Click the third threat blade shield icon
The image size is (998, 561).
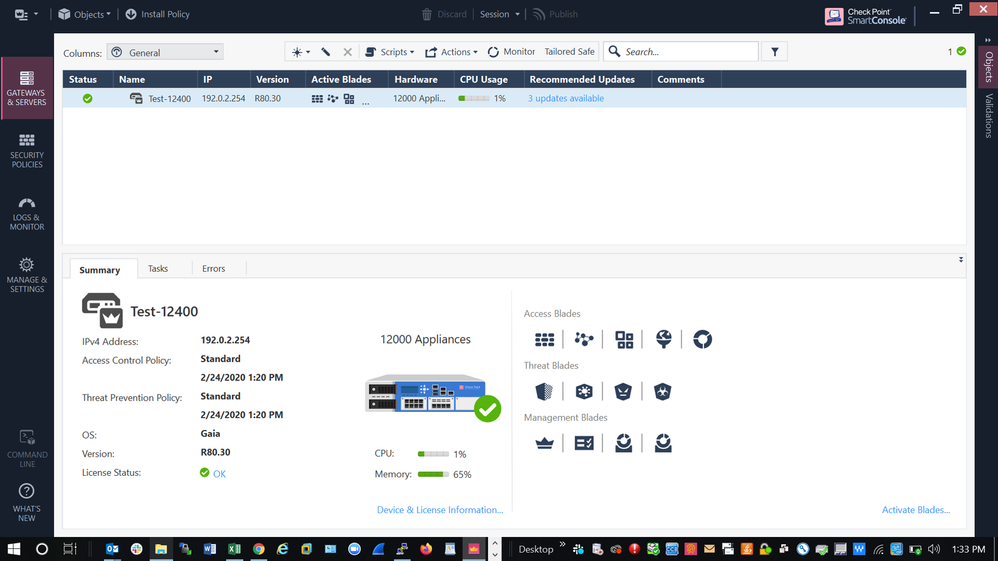[x=623, y=392]
